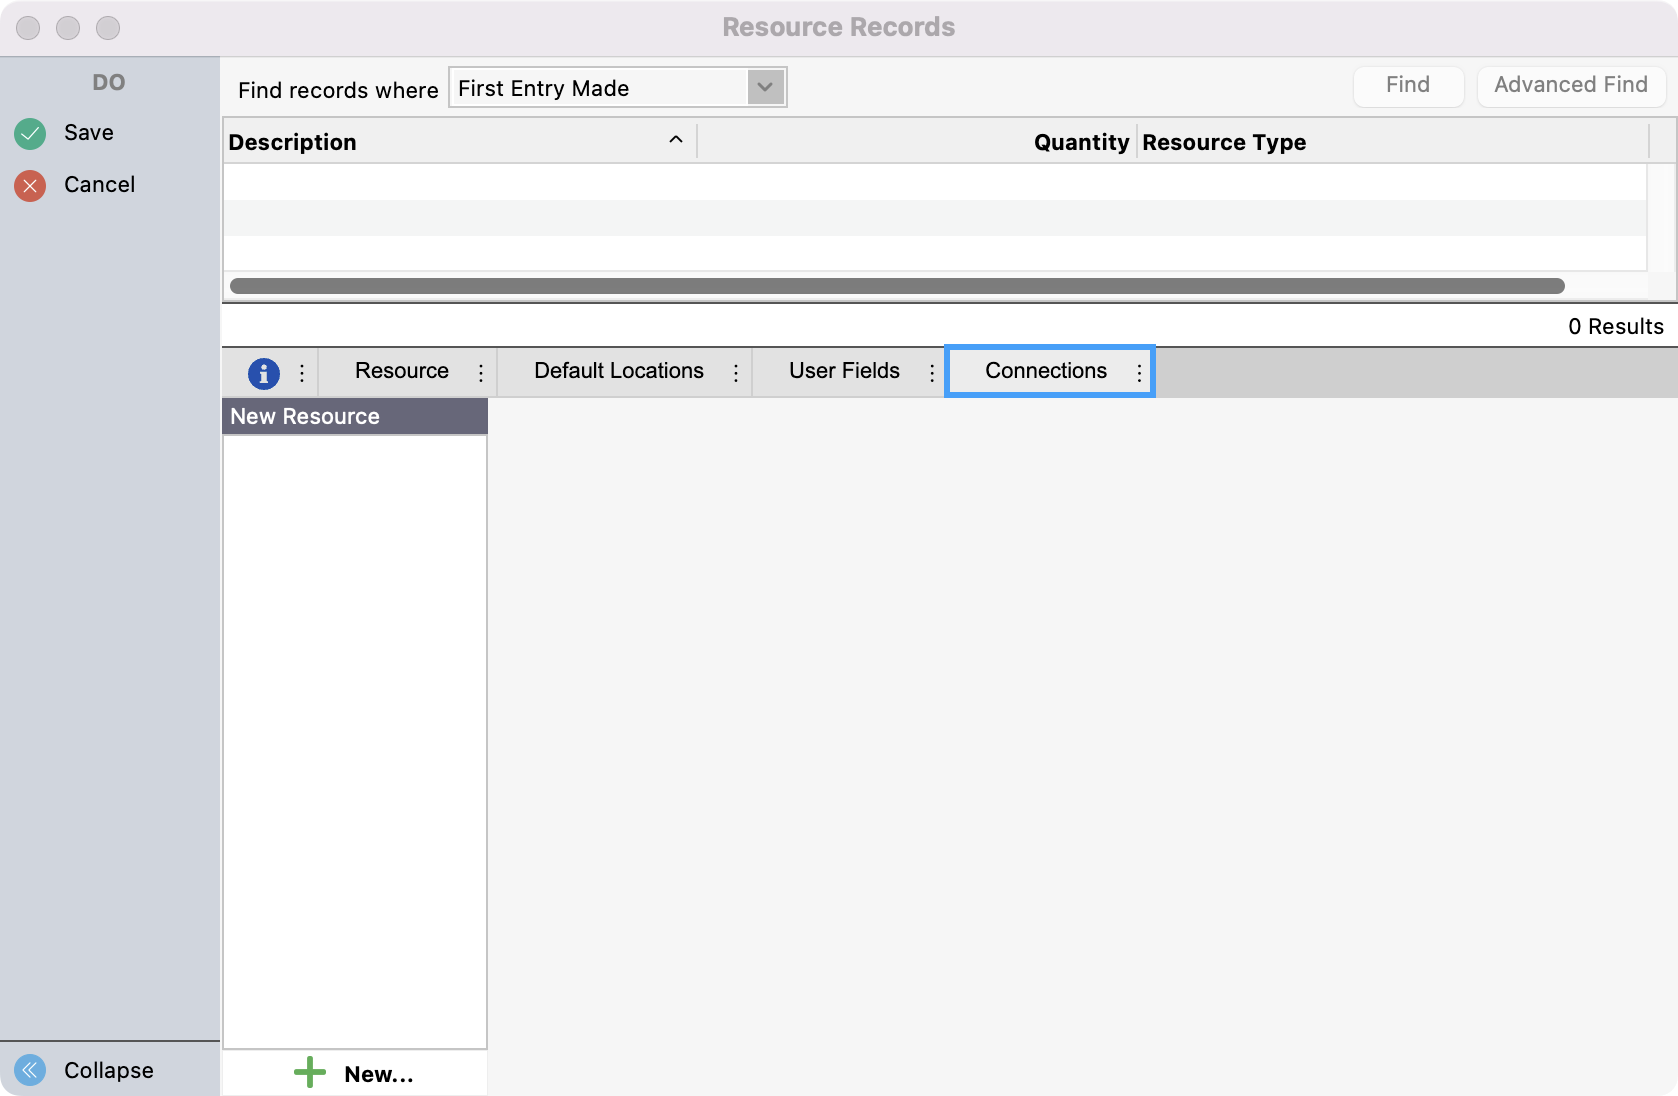
Task: Click the green plus New icon
Action: 310,1073
